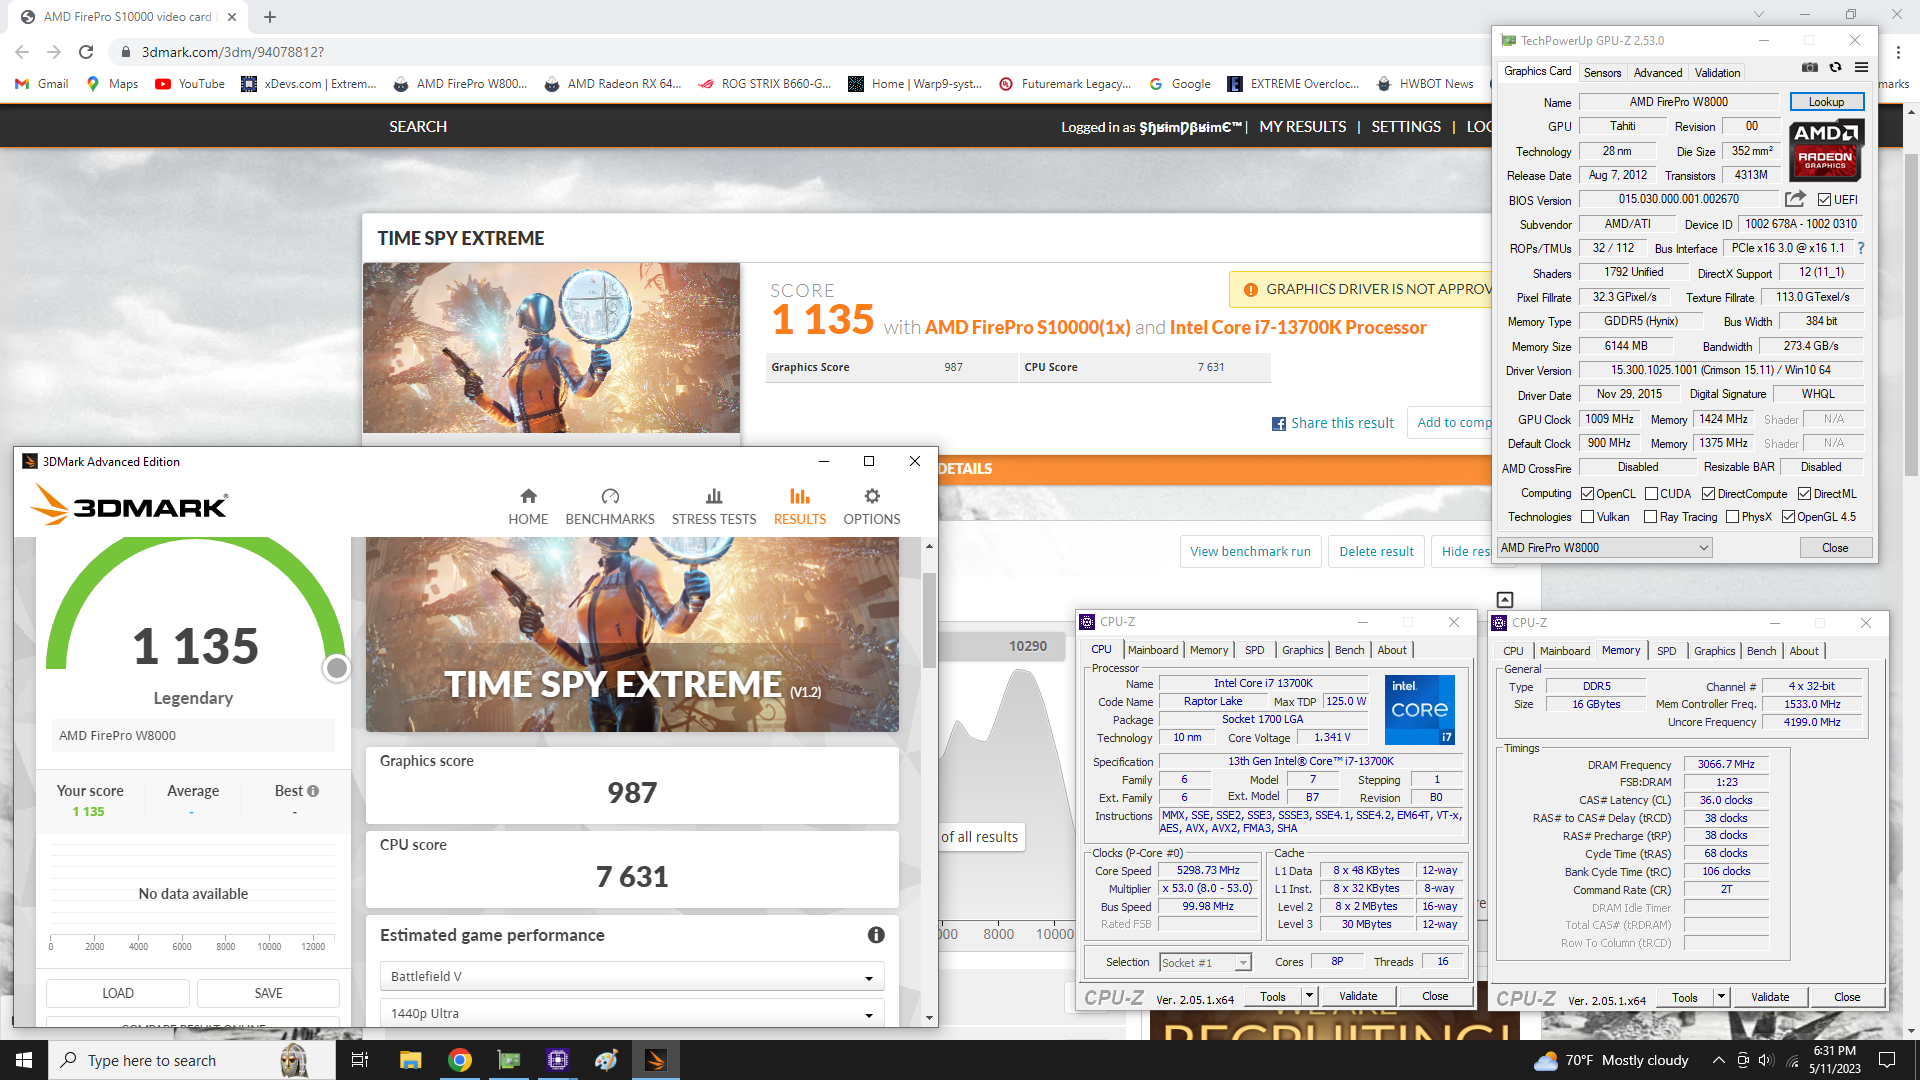
Task: Toggle the CUDA checkbox
Action: [x=1651, y=494]
